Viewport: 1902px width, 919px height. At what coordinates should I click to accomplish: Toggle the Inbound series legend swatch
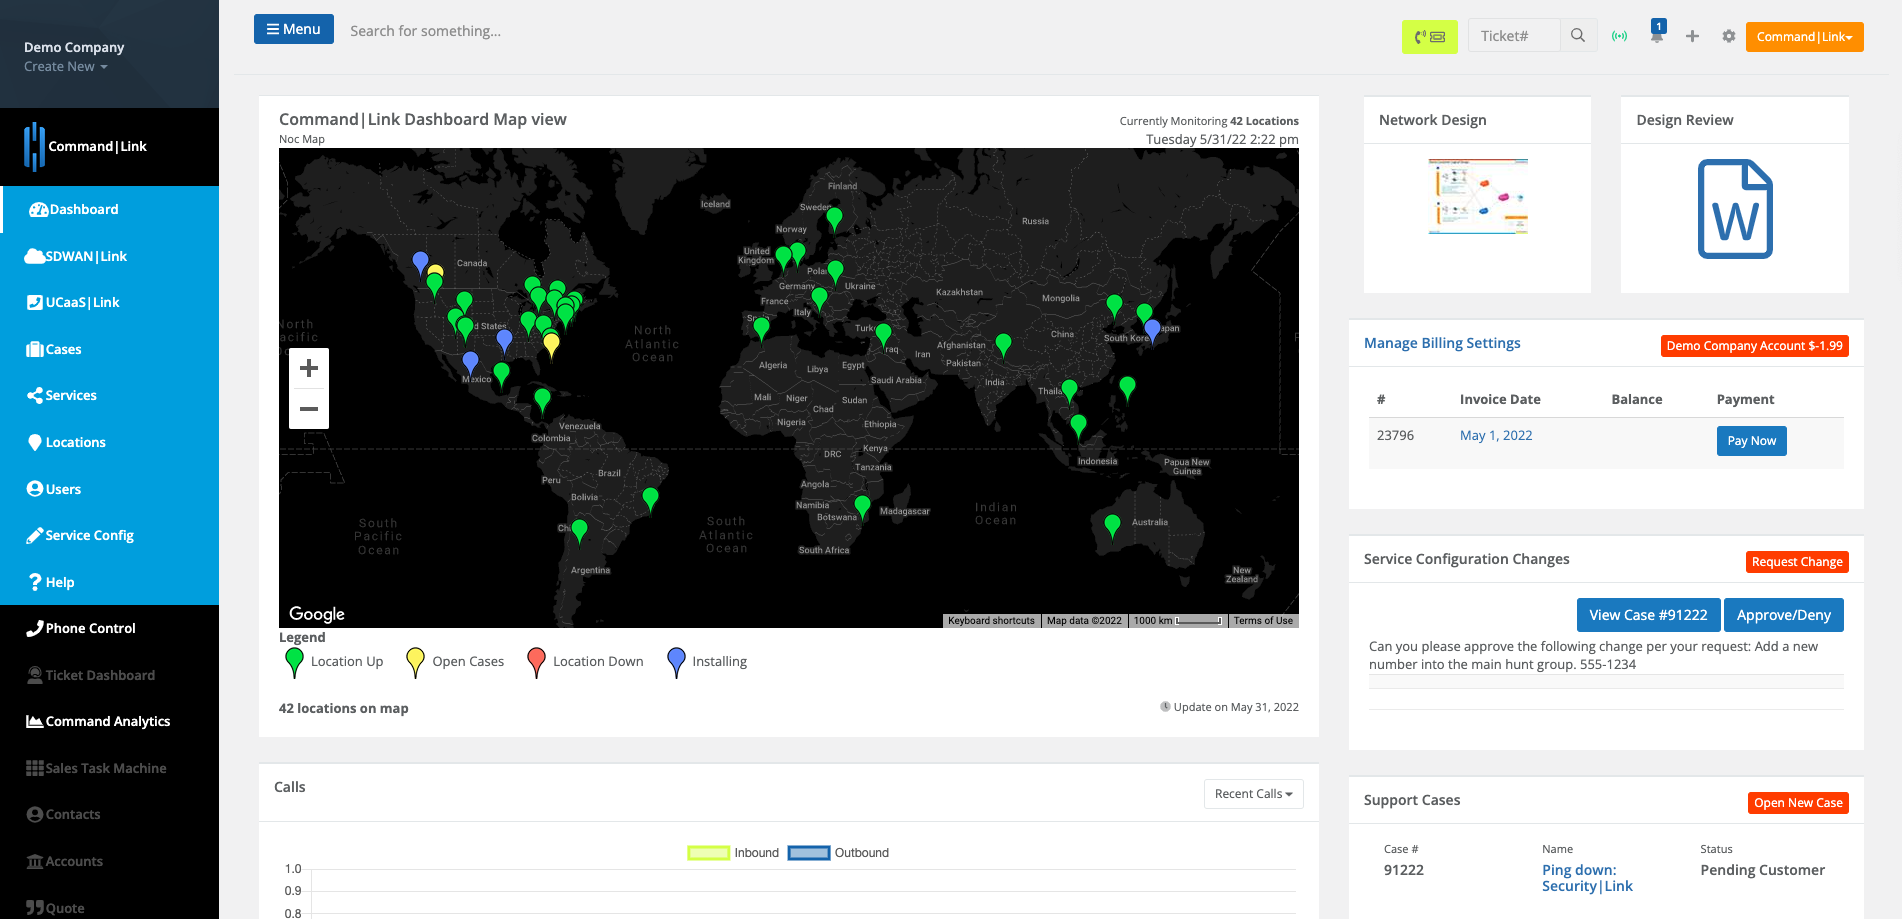click(708, 853)
